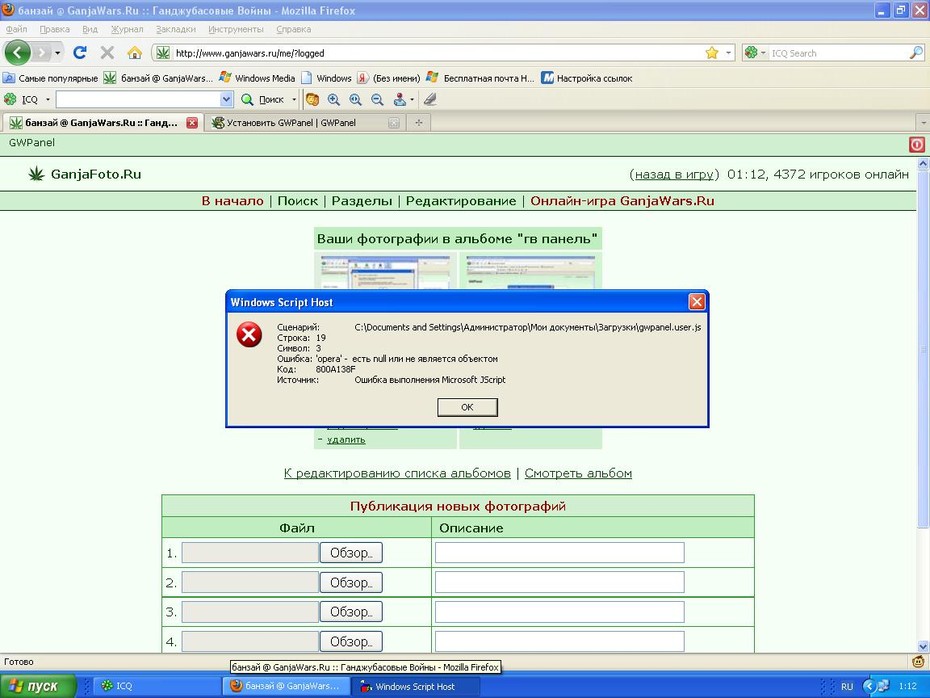Click the page vertical scrollbar
This screenshot has width=930, height=698.
[x=923, y=405]
